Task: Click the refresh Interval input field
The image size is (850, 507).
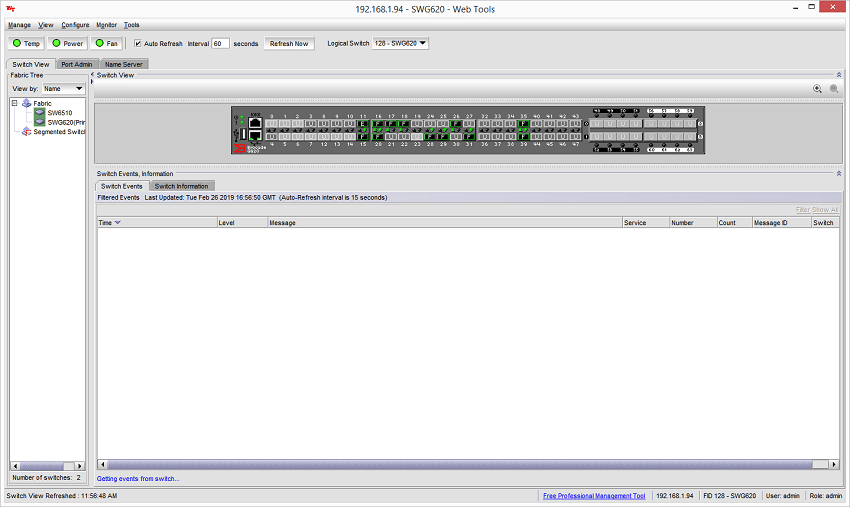Action: point(220,43)
